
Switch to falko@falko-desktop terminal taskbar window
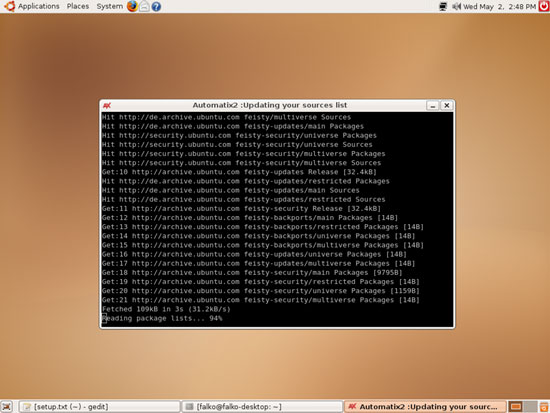[262, 407]
